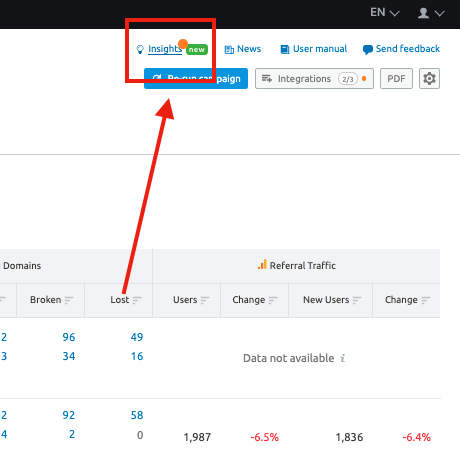
Task: Open the Integrations 2/3 button
Action: (x=314, y=79)
